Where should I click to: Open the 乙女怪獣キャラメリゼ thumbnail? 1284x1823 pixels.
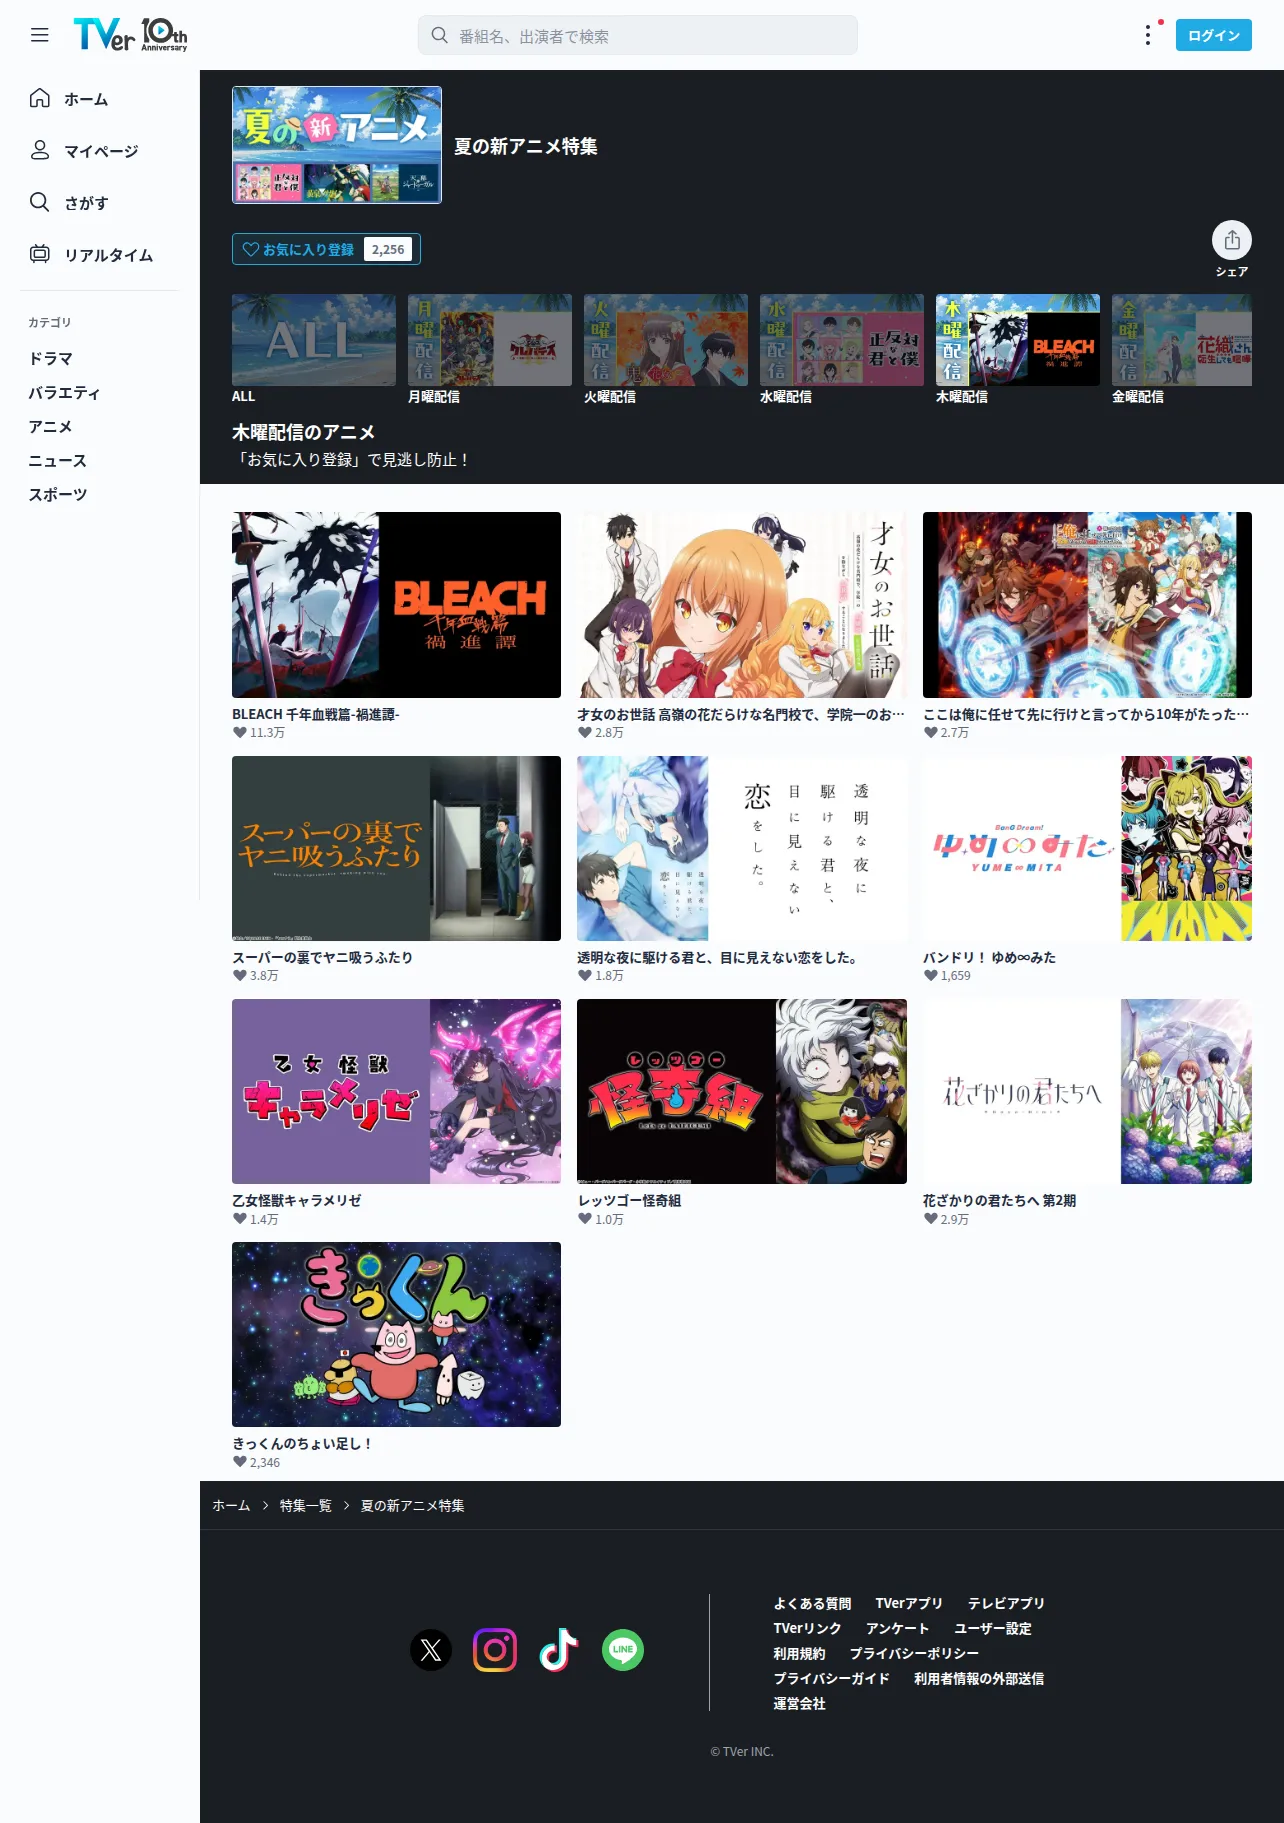coord(396,1091)
